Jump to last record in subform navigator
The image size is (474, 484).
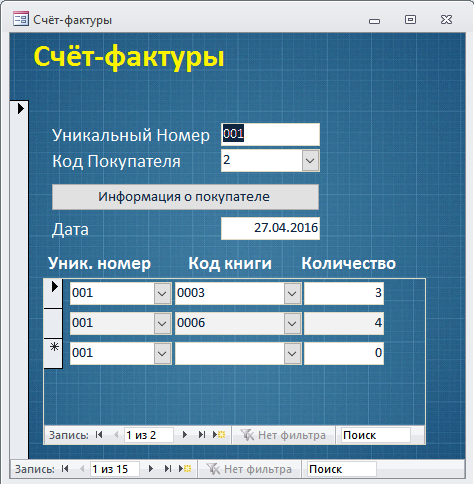tap(202, 435)
